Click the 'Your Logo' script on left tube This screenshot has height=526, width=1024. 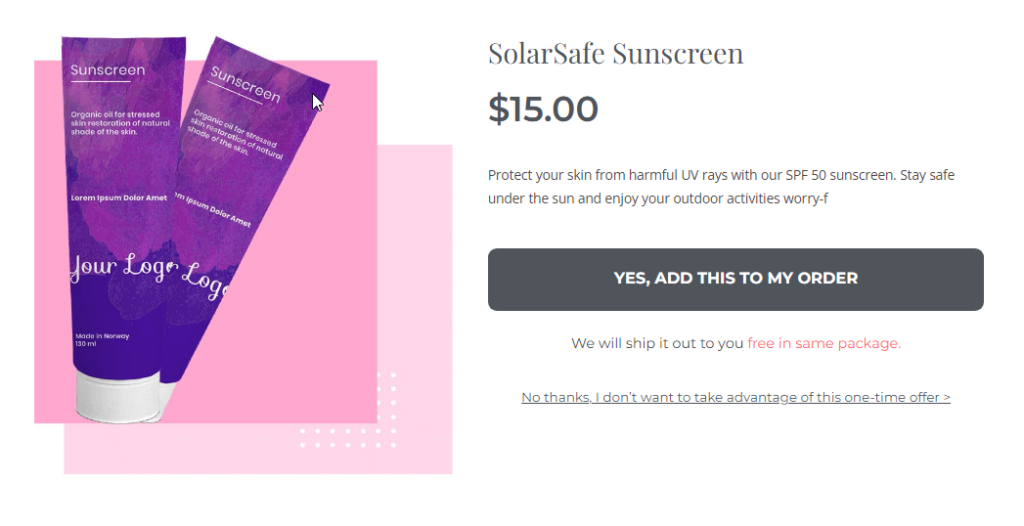[120, 268]
